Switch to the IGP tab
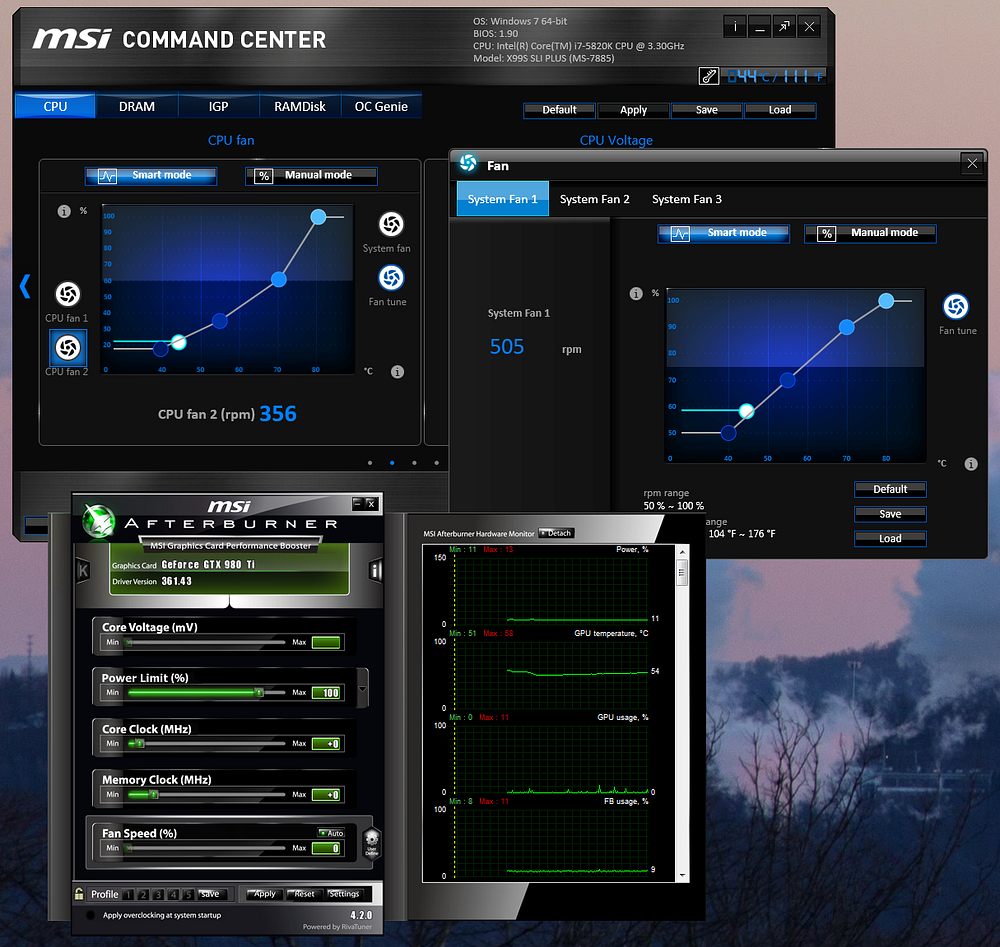This screenshot has height=947, width=1000. (218, 106)
